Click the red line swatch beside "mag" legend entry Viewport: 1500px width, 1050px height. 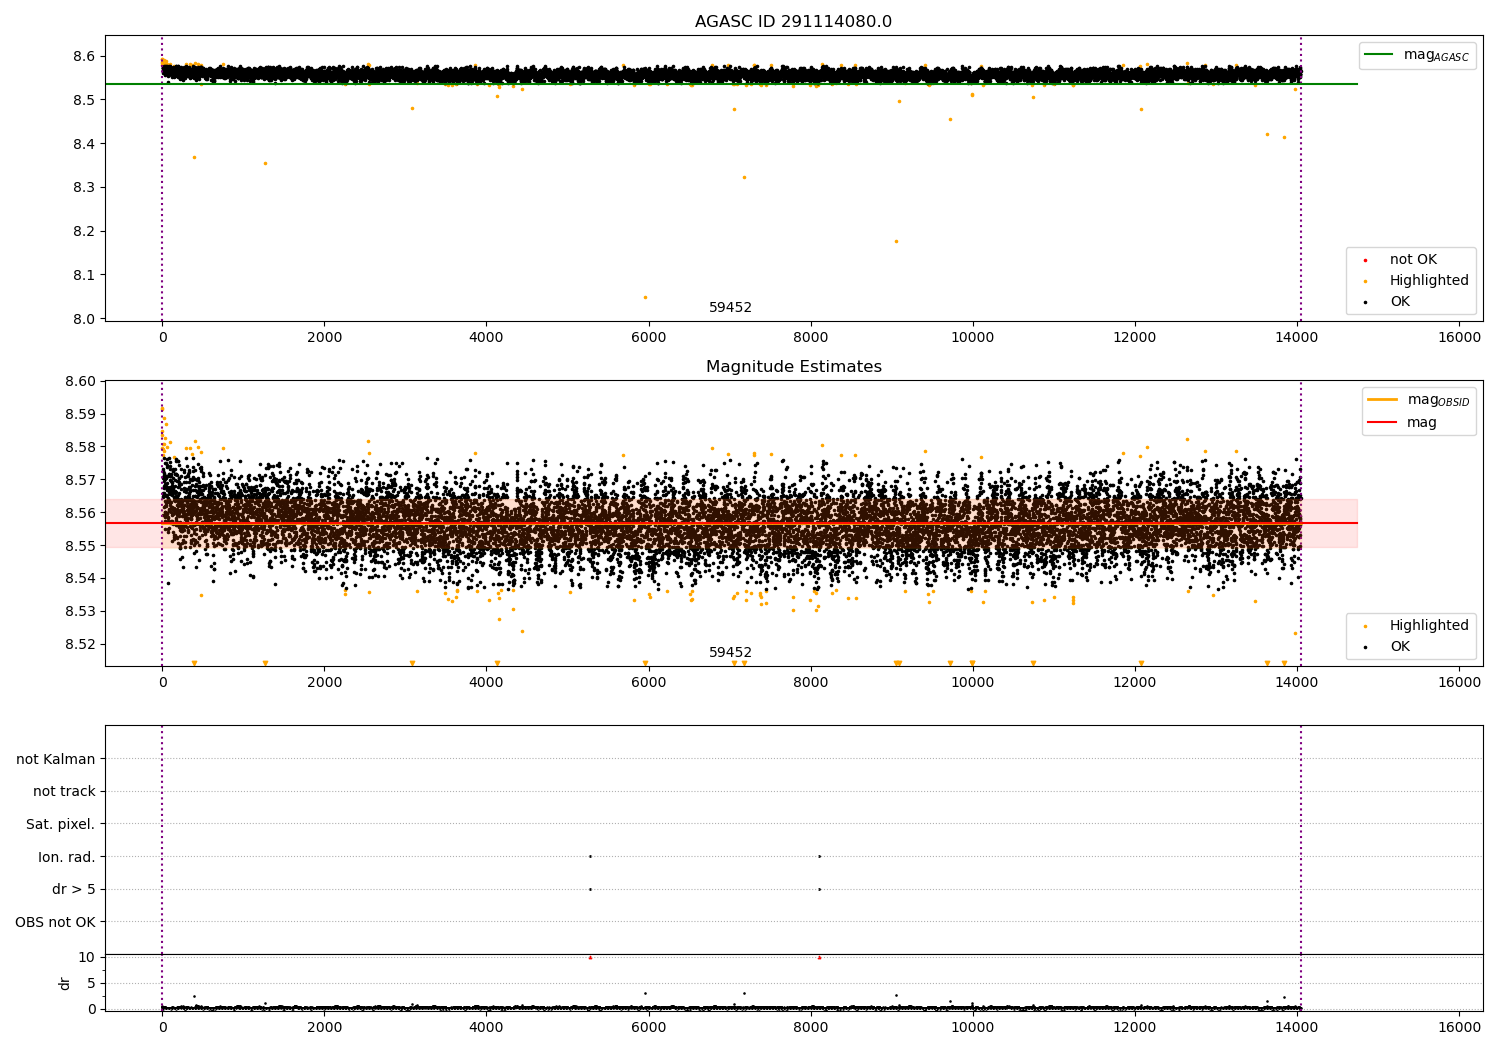tap(1383, 422)
